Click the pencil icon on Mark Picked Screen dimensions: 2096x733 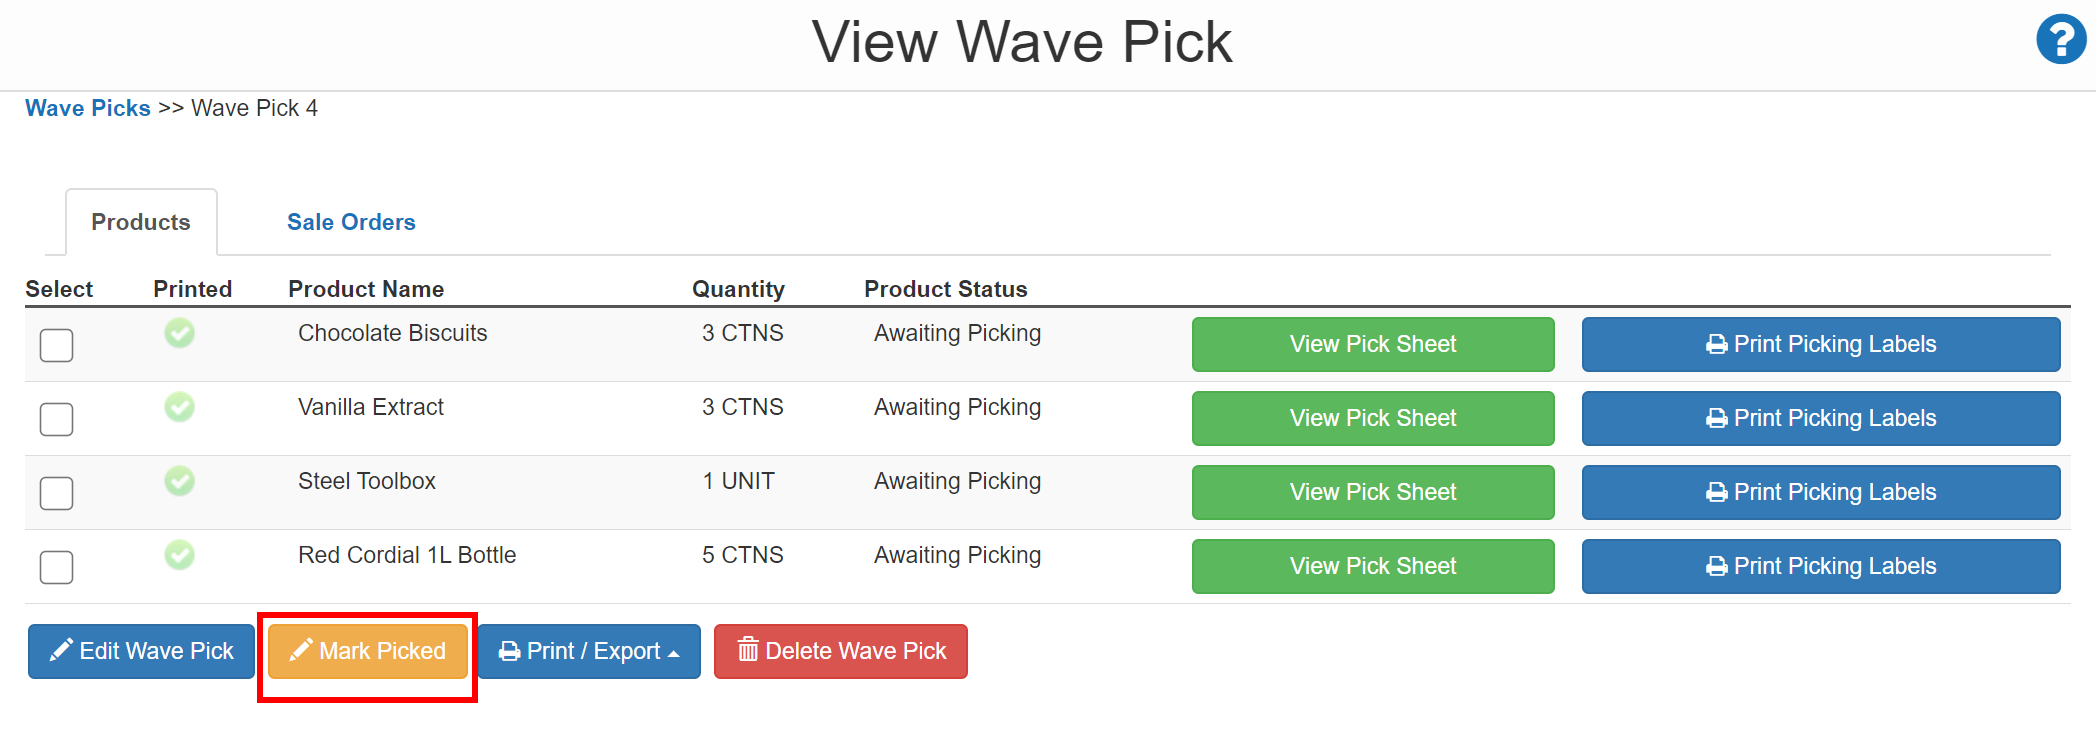click(301, 650)
